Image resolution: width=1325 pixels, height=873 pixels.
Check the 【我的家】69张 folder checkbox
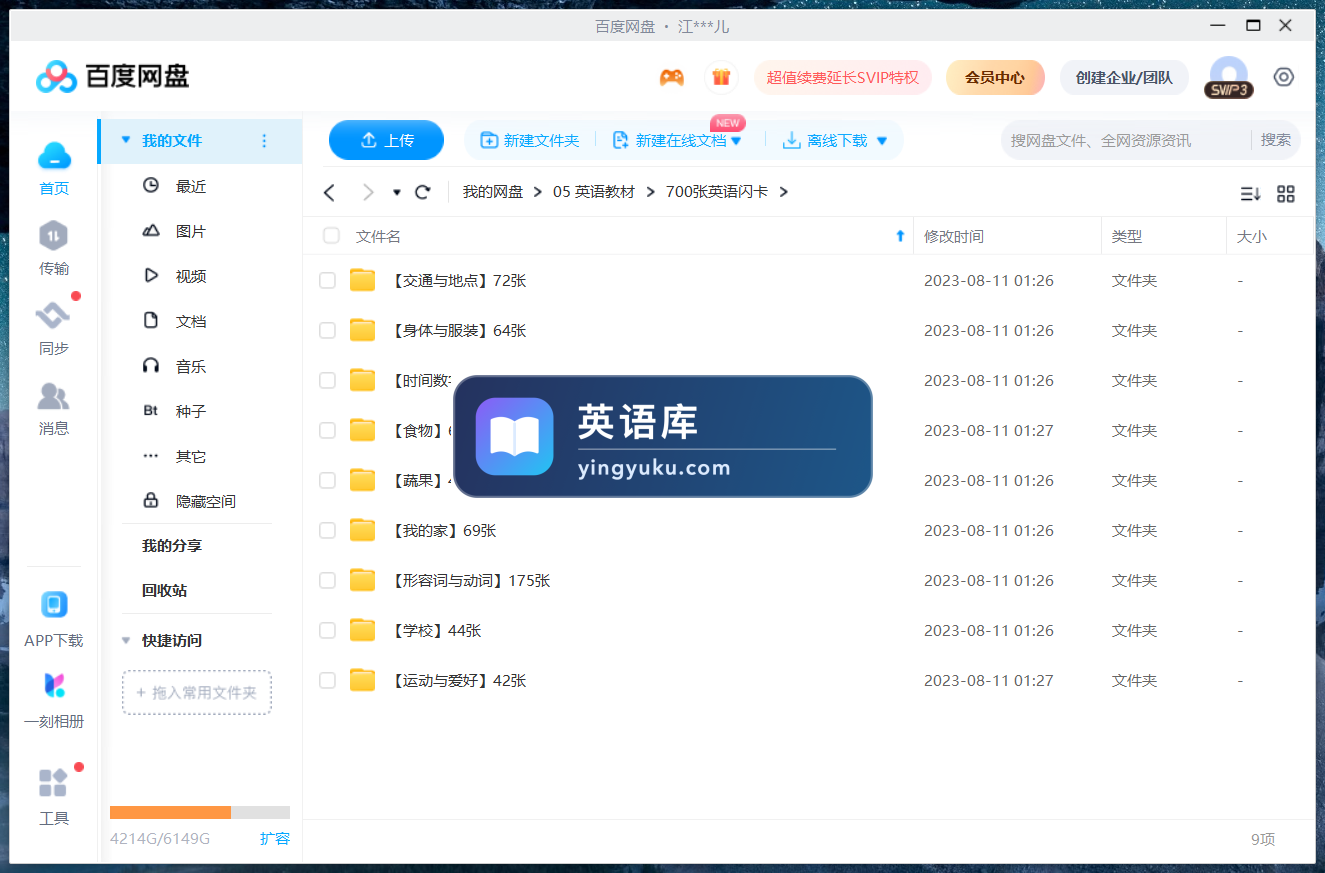click(x=327, y=530)
